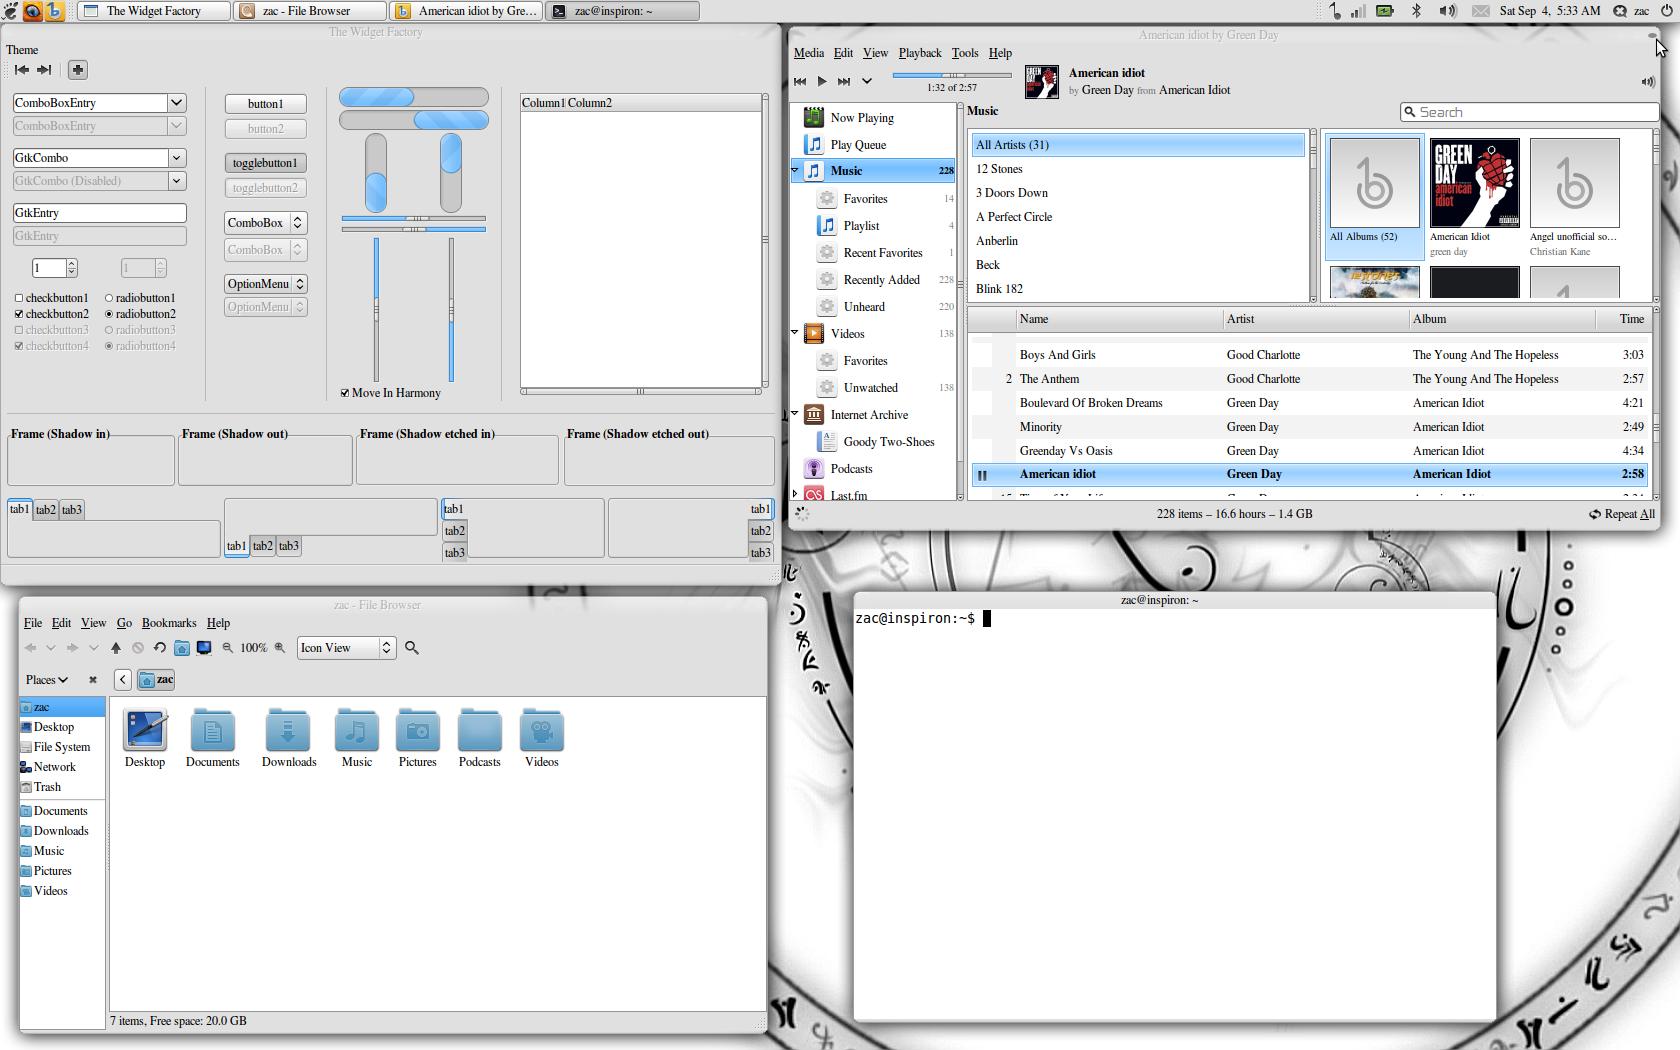
Task: Zoom in in File Browser
Action: 280,648
